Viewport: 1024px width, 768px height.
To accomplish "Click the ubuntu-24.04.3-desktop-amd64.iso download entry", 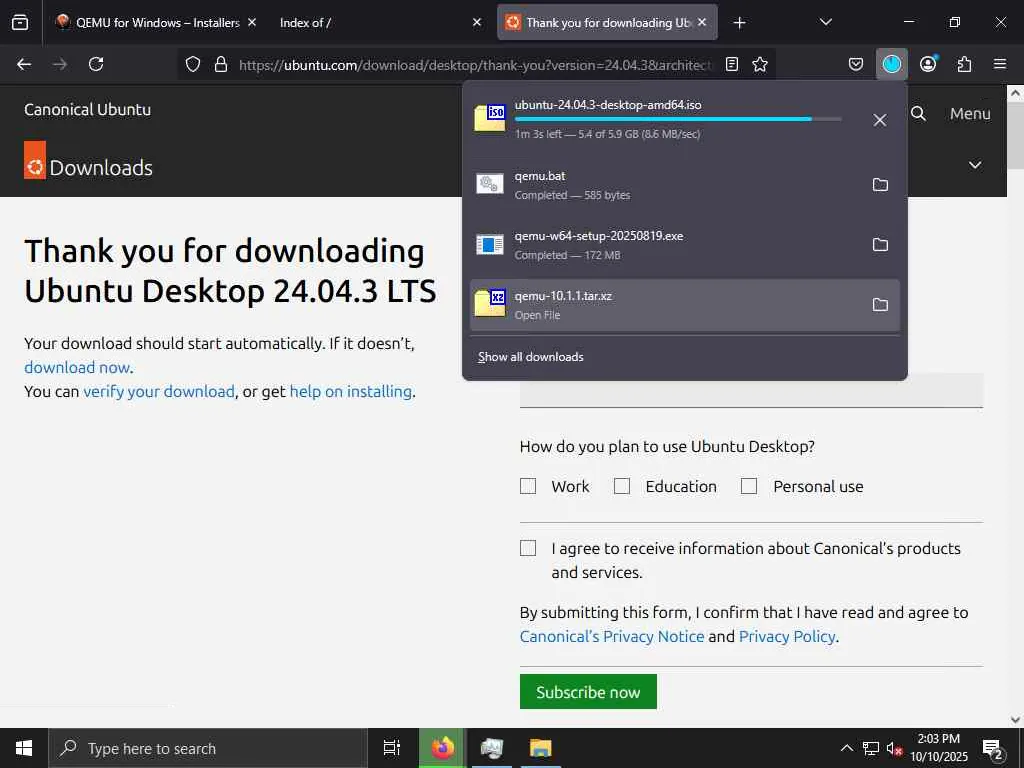I will click(x=665, y=120).
